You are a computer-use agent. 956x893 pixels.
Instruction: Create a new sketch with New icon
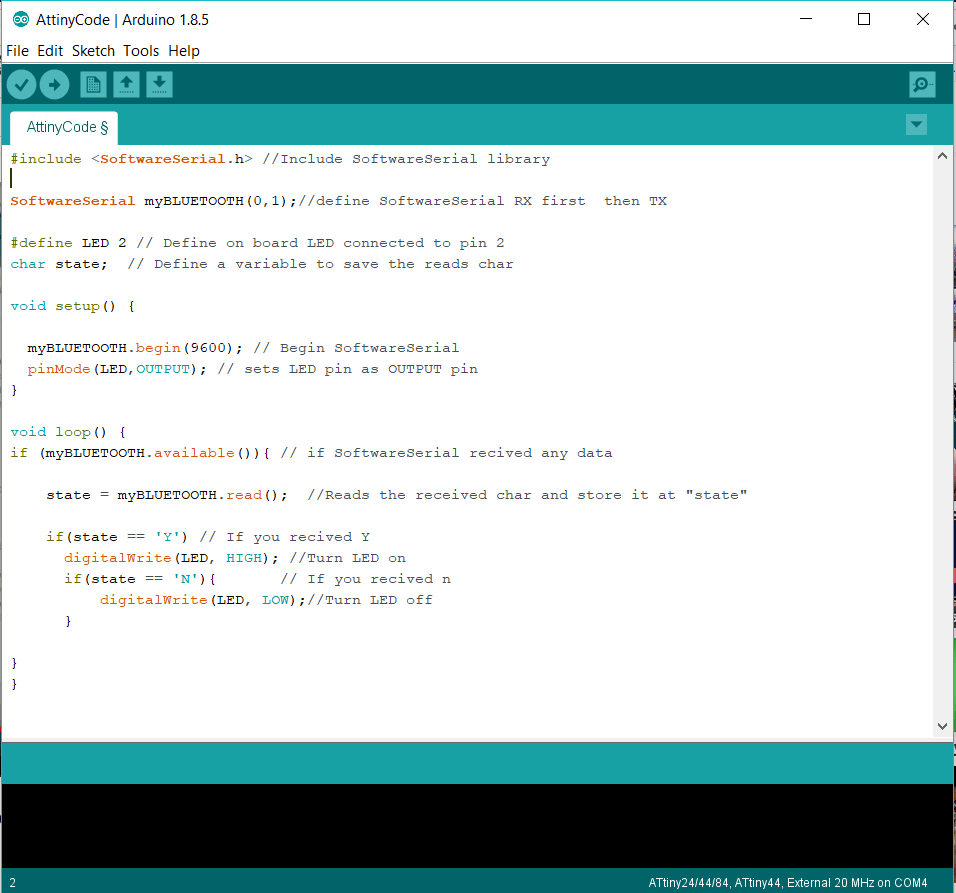93,85
